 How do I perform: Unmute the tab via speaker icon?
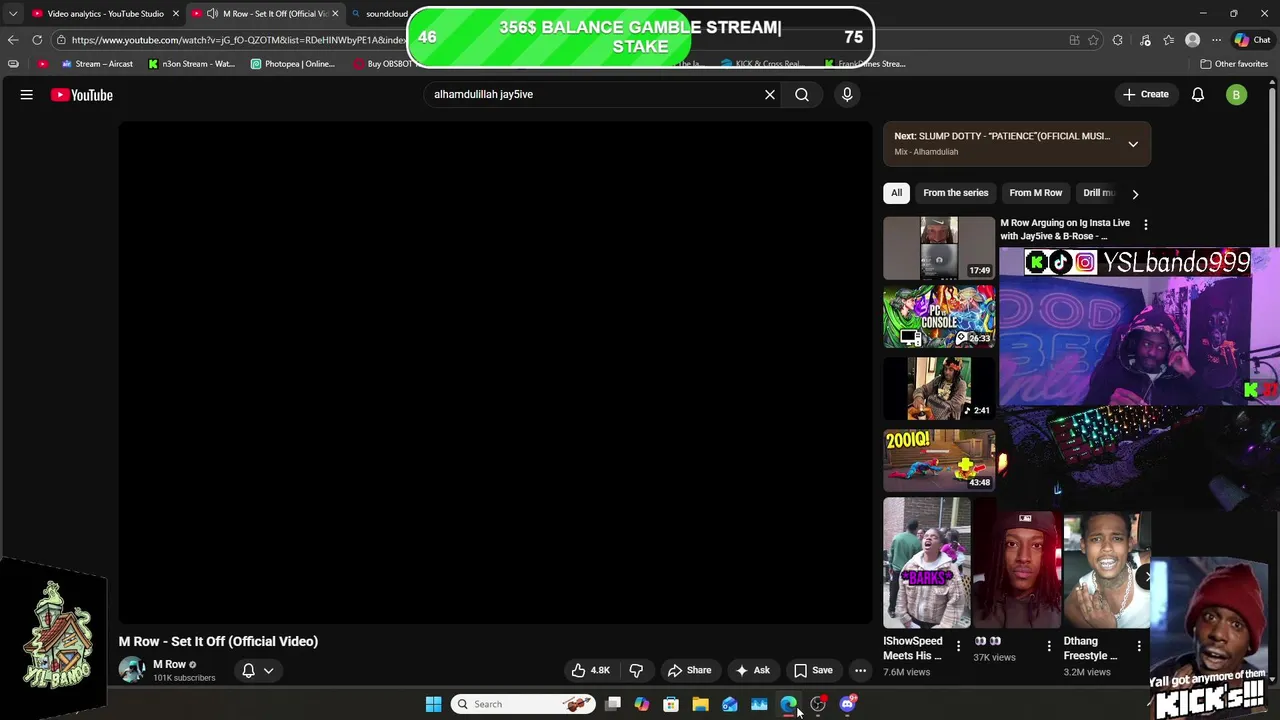pos(212,14)
